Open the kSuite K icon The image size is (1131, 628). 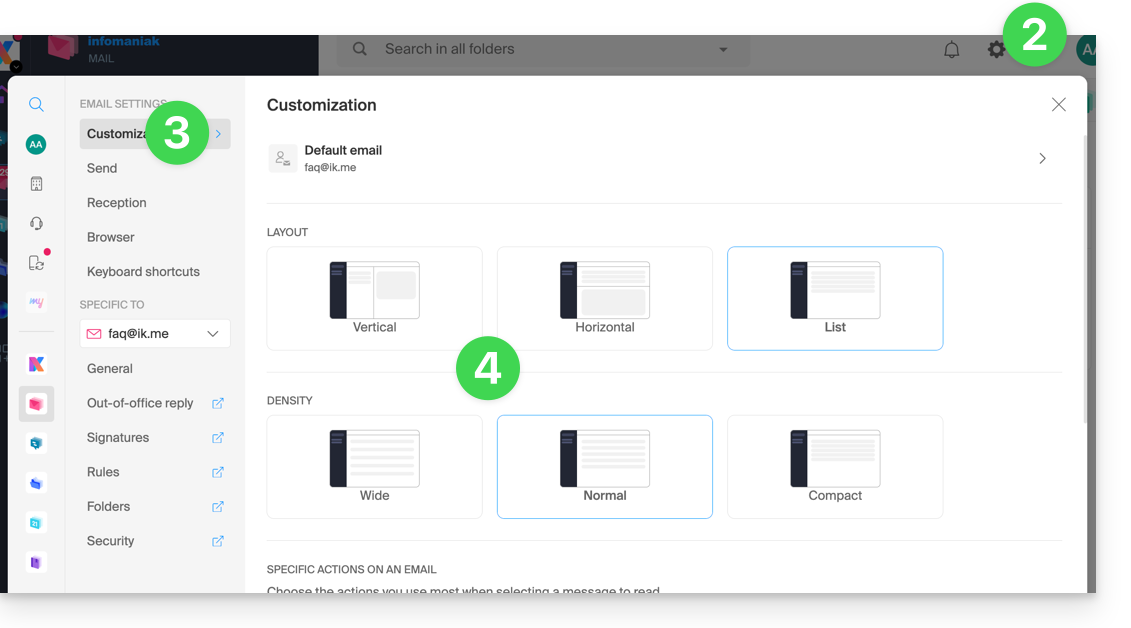click(36, 364)
